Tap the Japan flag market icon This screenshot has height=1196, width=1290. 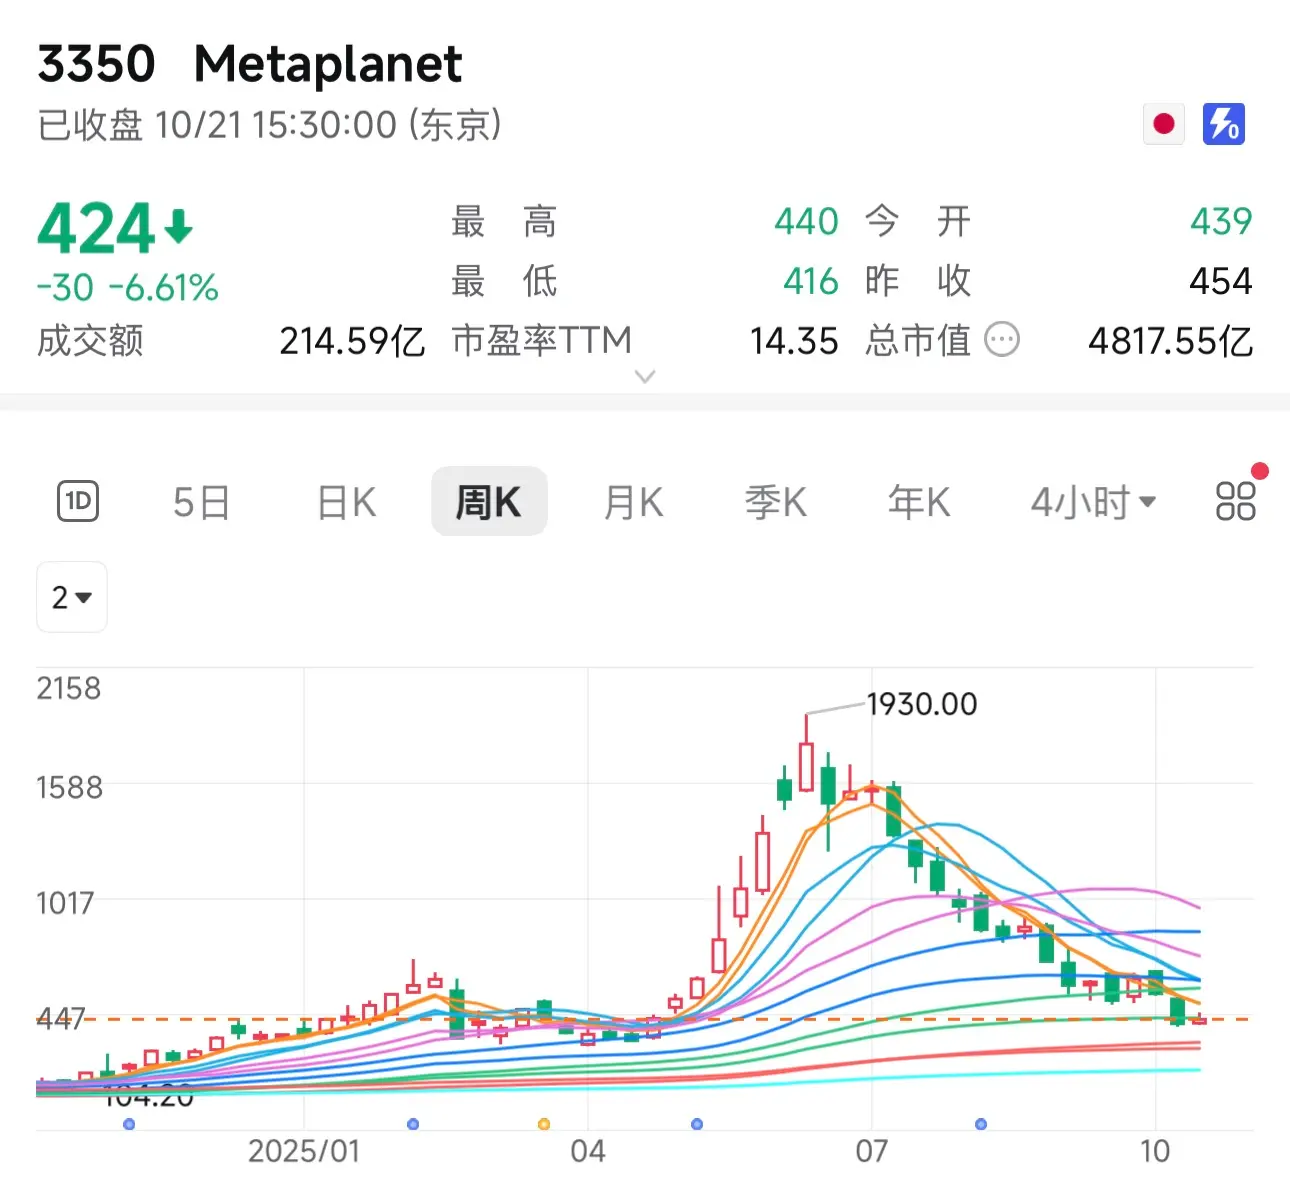[x=1163, y=124]
